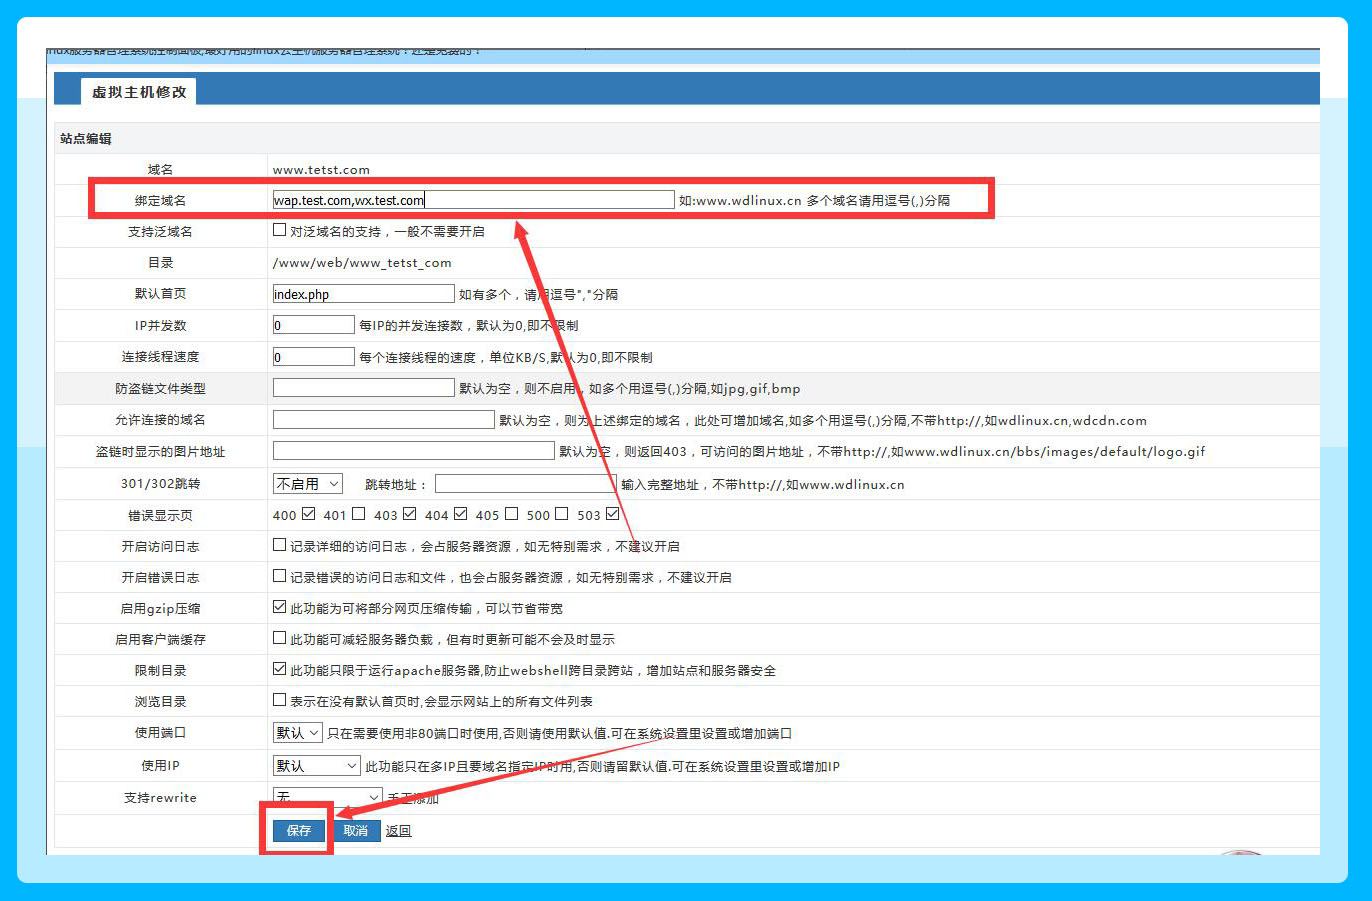Image resolution: width=1372 pixels, height=901 pixels.
Task: Enable the 开启访问日志 checkbox
Action: (x=280, y=545)
